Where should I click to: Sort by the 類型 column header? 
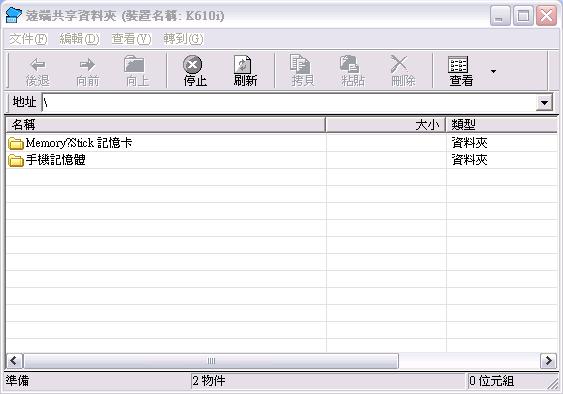pyautogui.click(x=502, y=125)
